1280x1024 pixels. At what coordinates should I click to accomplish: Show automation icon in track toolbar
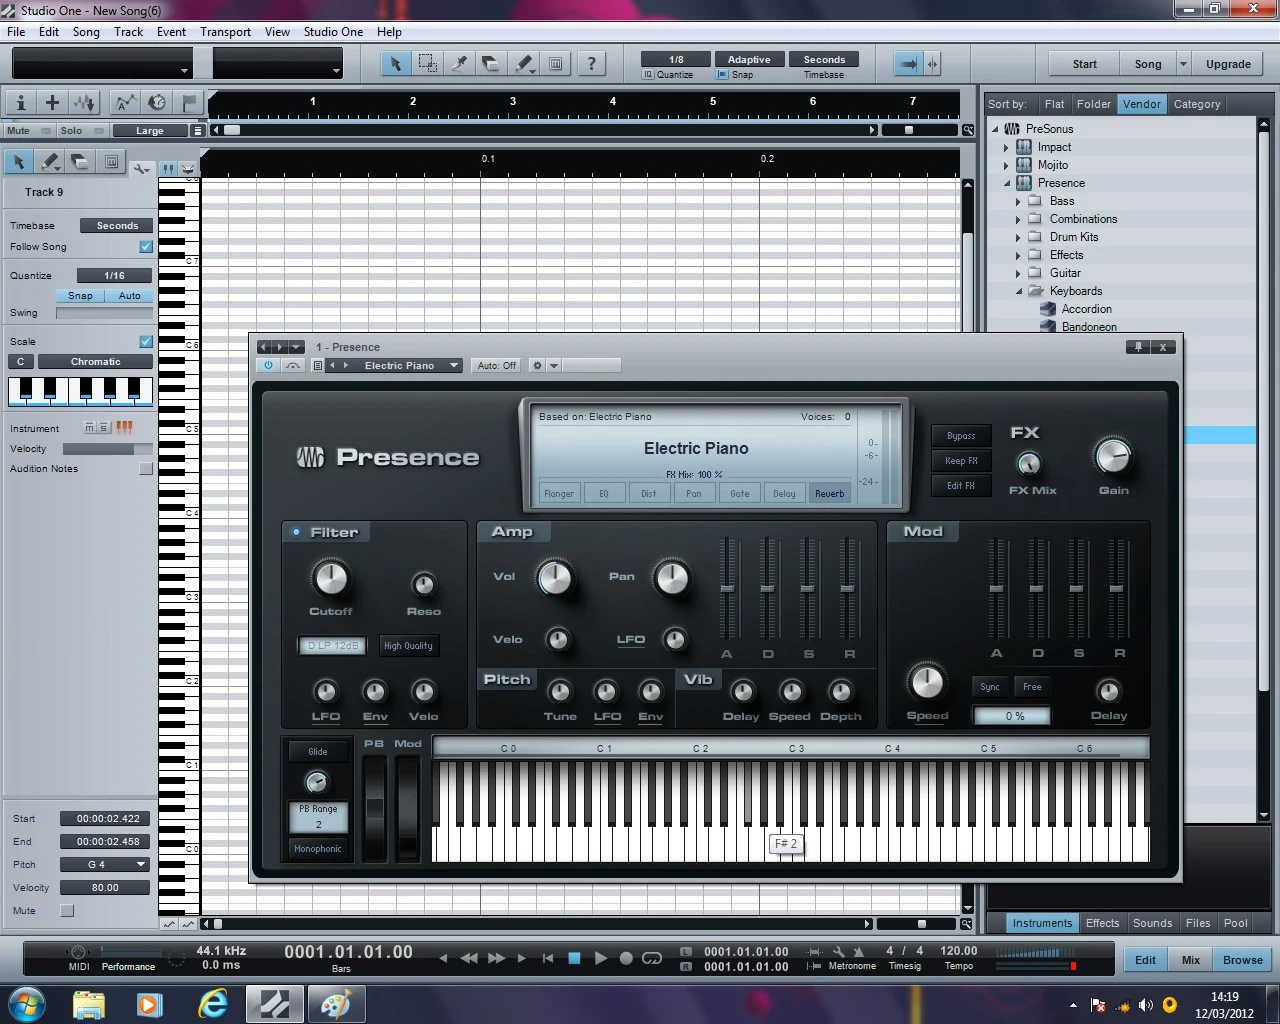[125, 102]
